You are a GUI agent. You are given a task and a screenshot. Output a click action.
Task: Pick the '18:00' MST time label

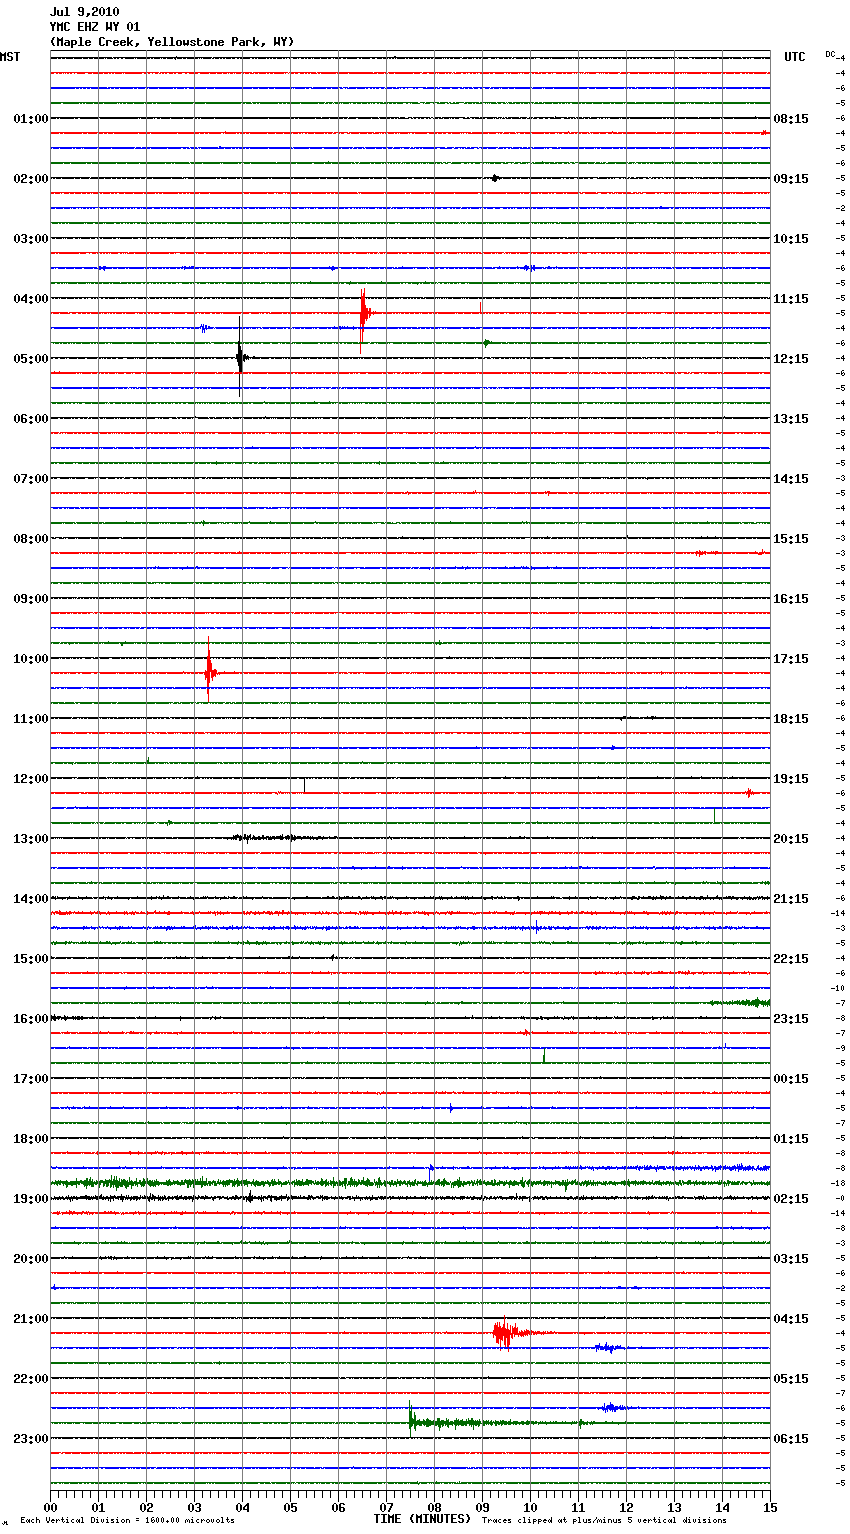(x=31, y=1139)
